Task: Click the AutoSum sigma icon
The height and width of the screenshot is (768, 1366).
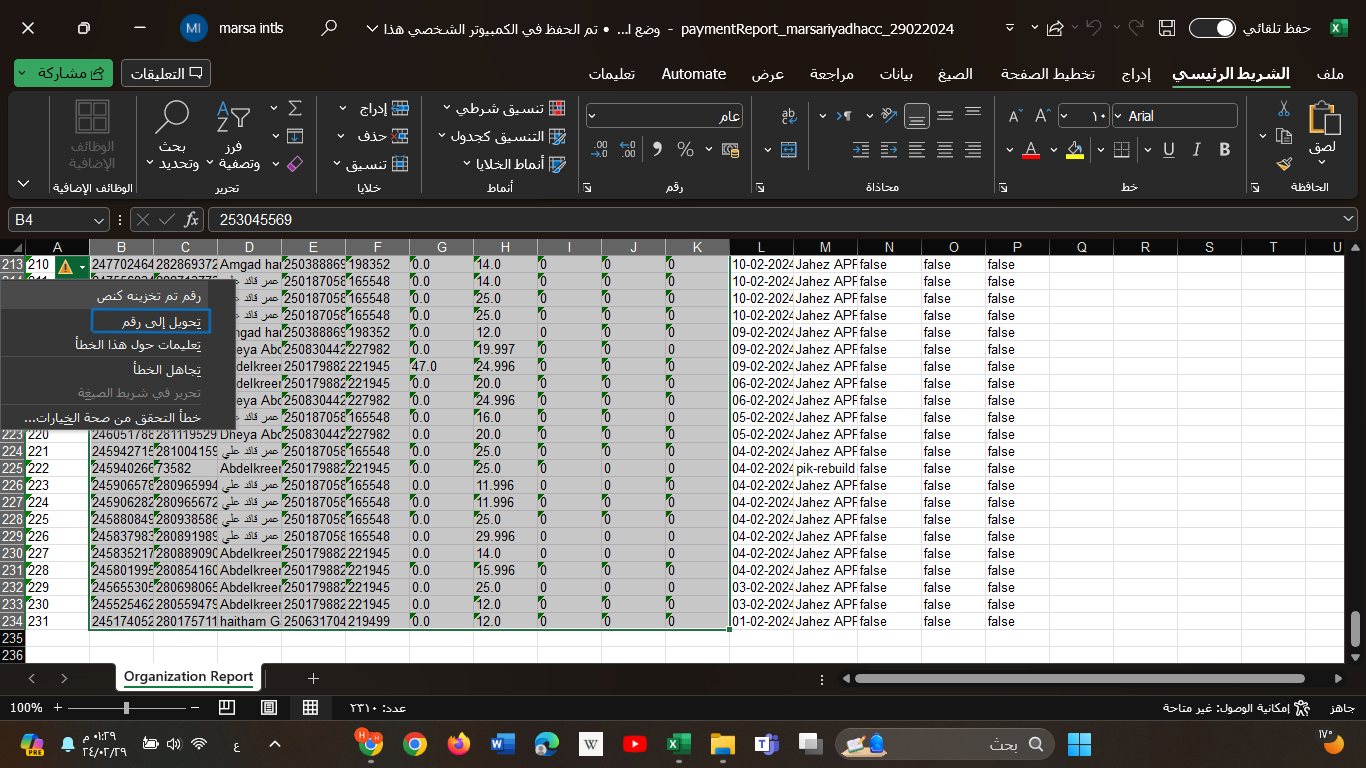Action: point(295,108)
